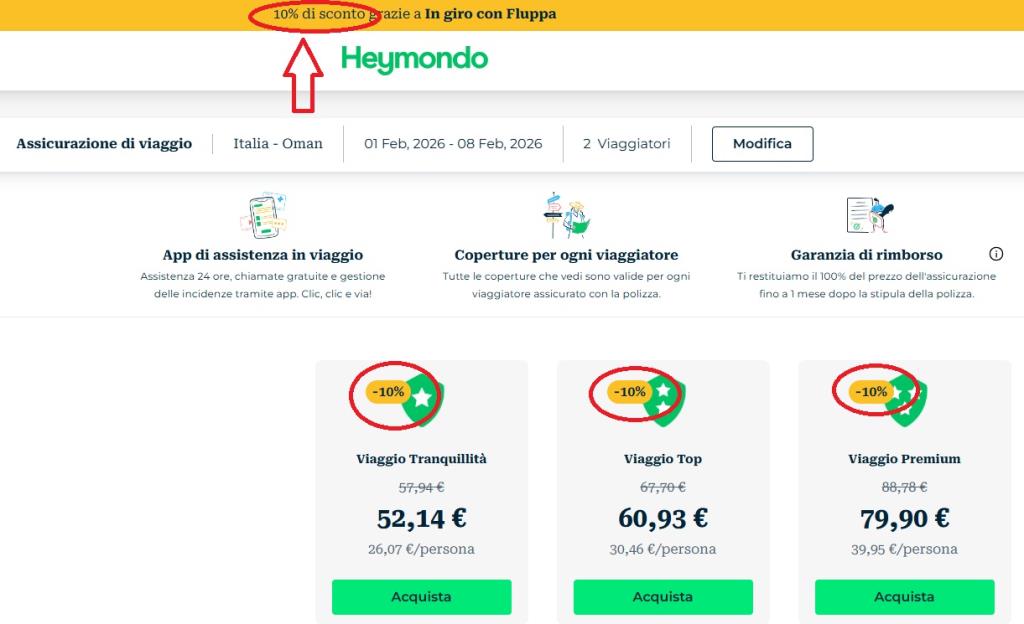Click Acquista under Viaggio Premium
The height and width of the screenshot is (624, 1024).
903,596
